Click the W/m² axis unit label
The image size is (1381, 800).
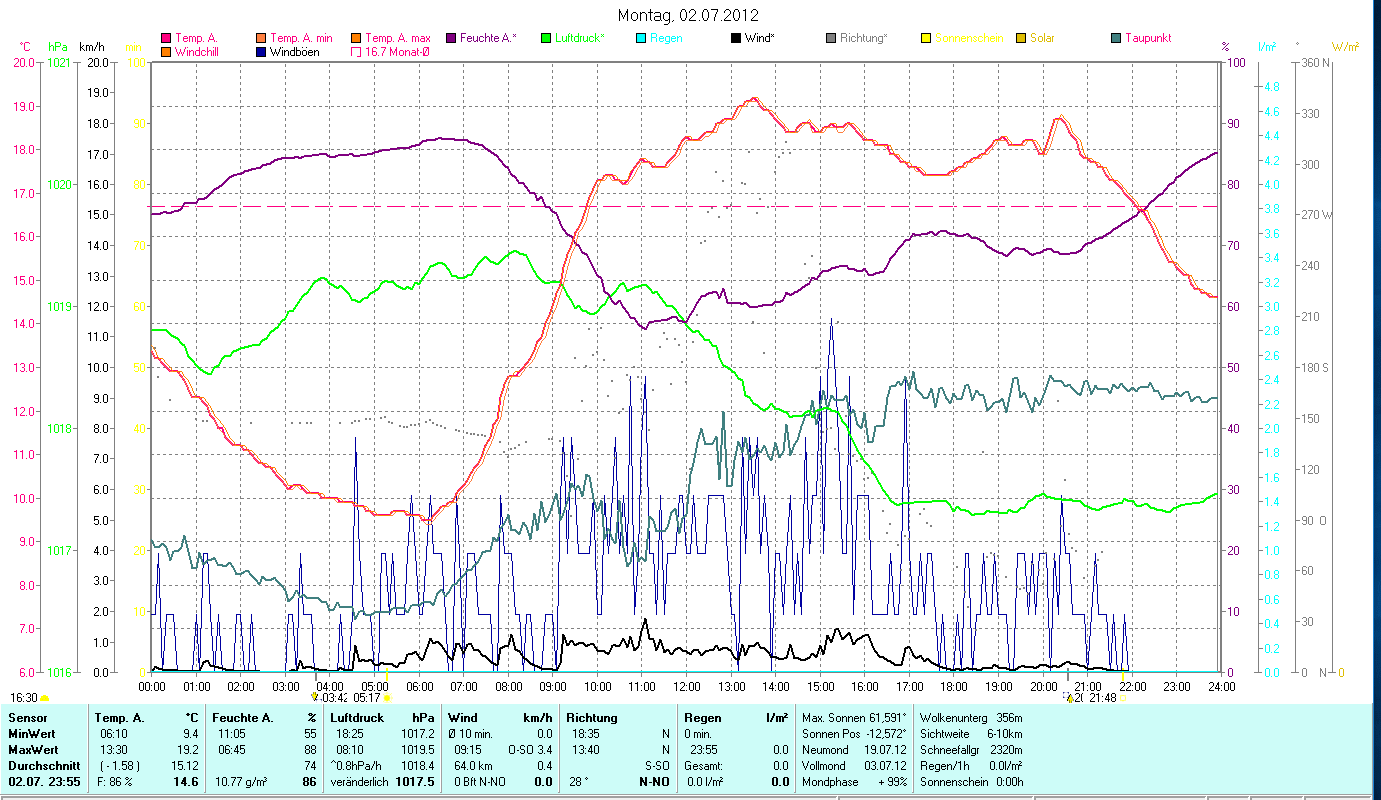(x=1345, y=47)
